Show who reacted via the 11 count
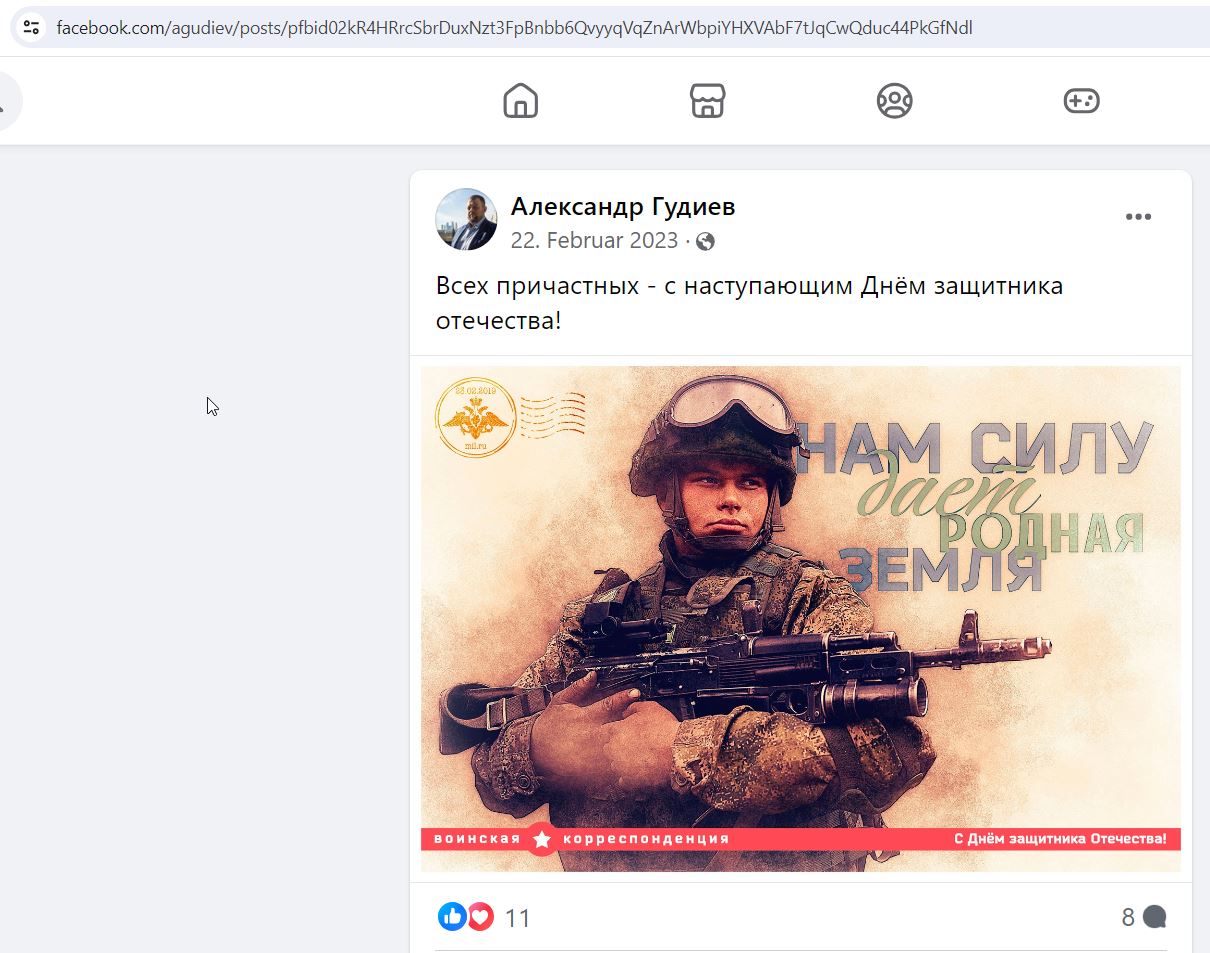The image size is (1210, 953). pos(517,918)
